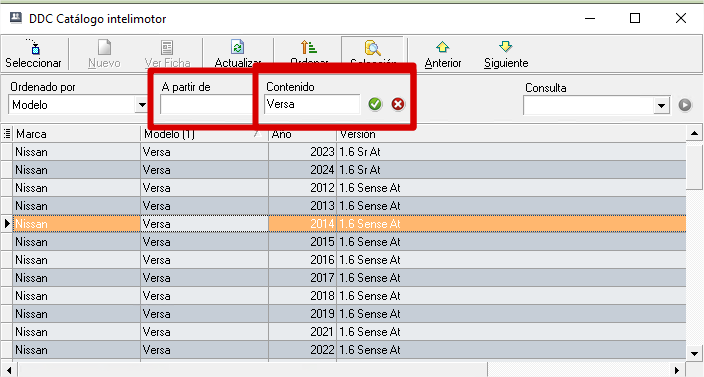
Task: Move to the next record with Siguiente
Action: click(x=506, y=53)
